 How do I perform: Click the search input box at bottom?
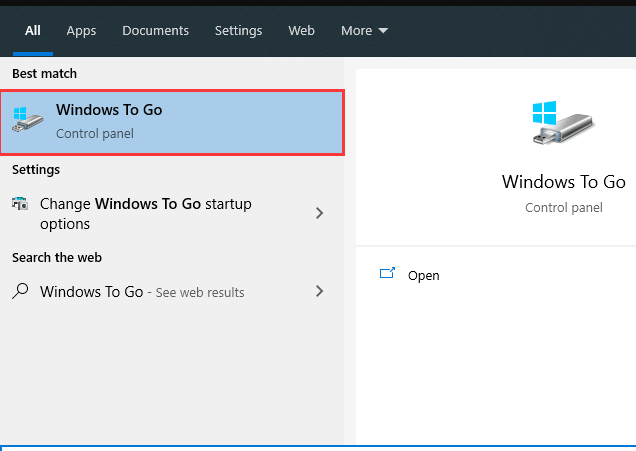click(x=318, y=447)
